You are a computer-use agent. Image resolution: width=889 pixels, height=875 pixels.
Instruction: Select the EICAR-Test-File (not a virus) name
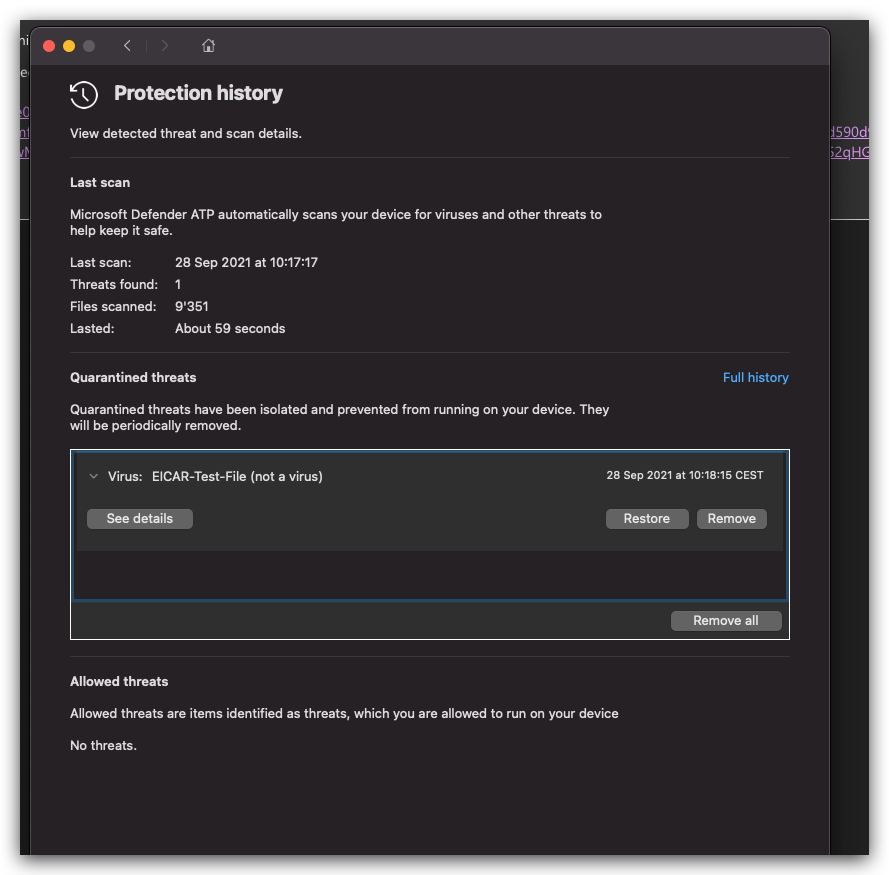[x=237, y=477]
